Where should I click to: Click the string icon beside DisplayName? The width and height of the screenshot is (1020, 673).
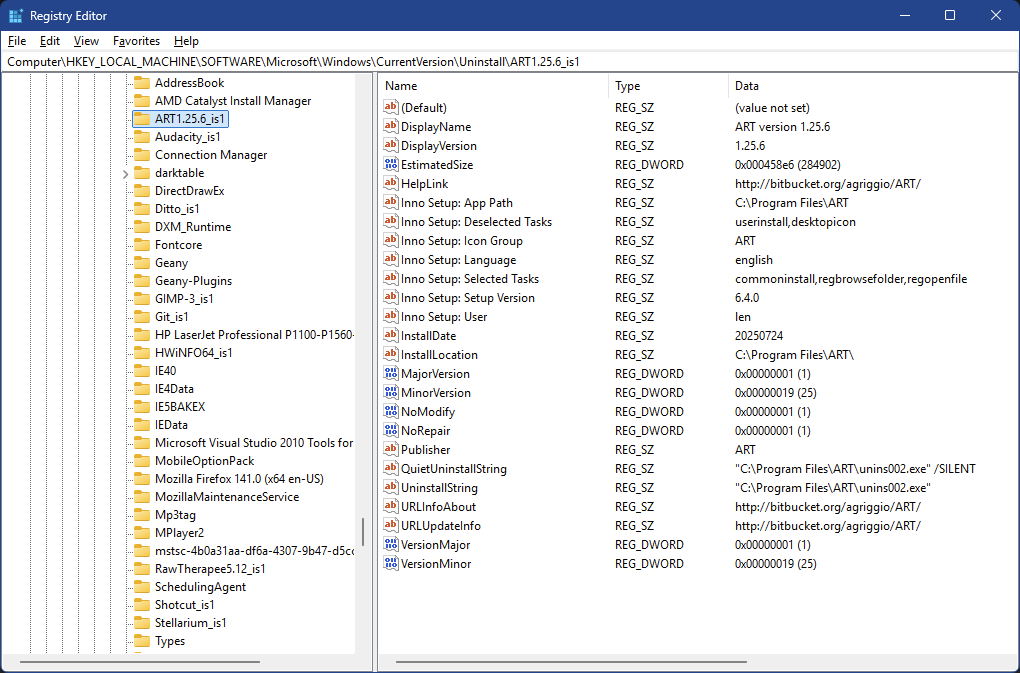point(392,127)
